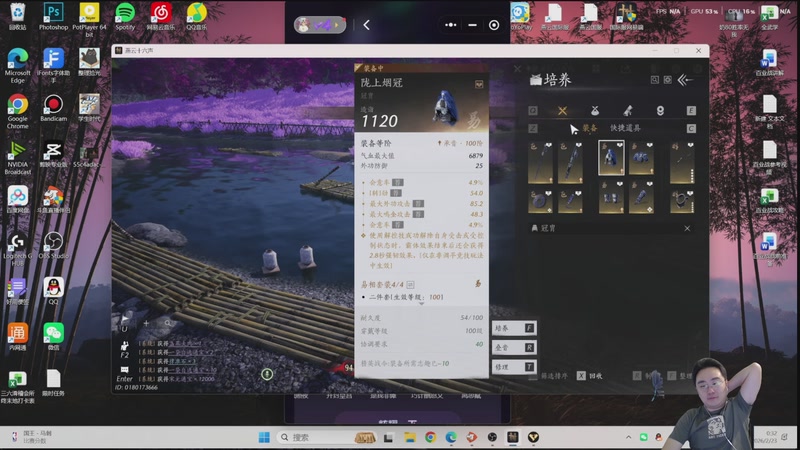Open File Explorer from taskbar
This screenshot has width=800, height=450.
(410, 437)
